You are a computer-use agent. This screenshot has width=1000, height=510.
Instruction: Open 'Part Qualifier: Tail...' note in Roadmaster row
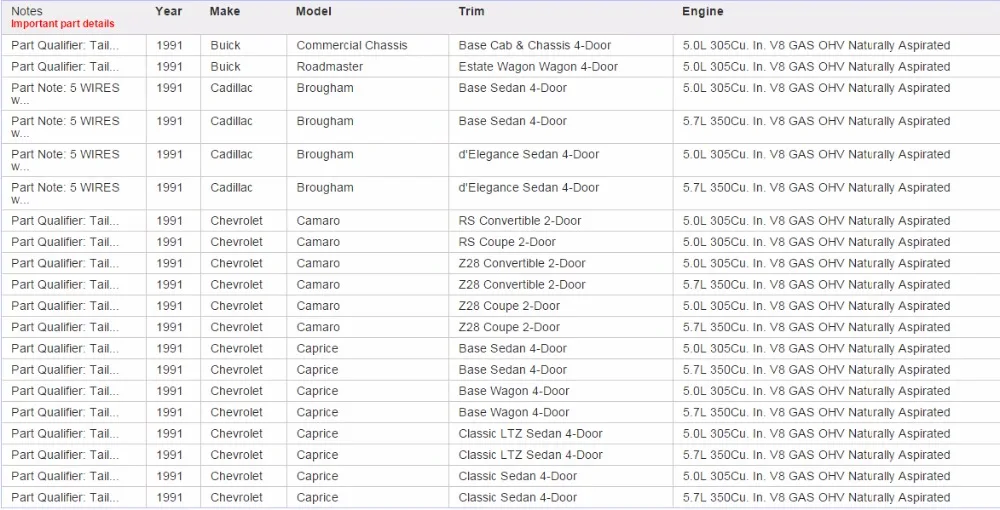[x=64, y=66]
